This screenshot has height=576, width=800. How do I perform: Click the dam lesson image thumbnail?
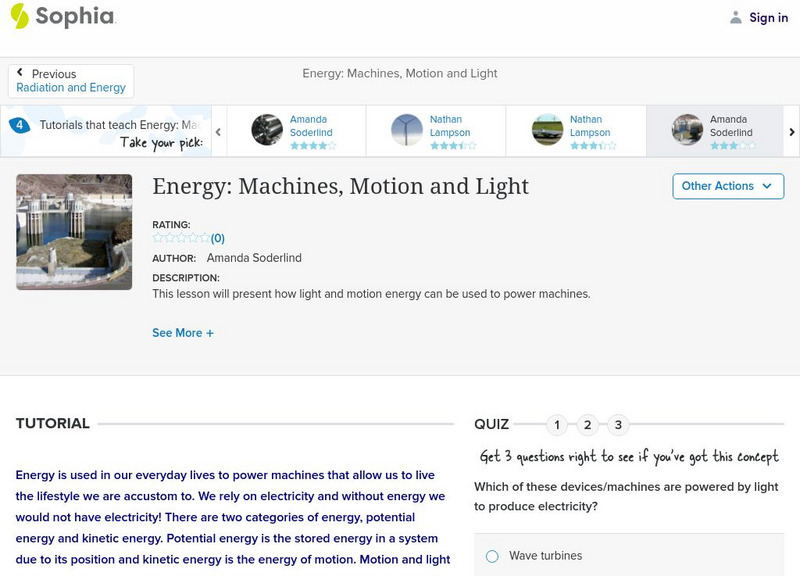point(74,232)
